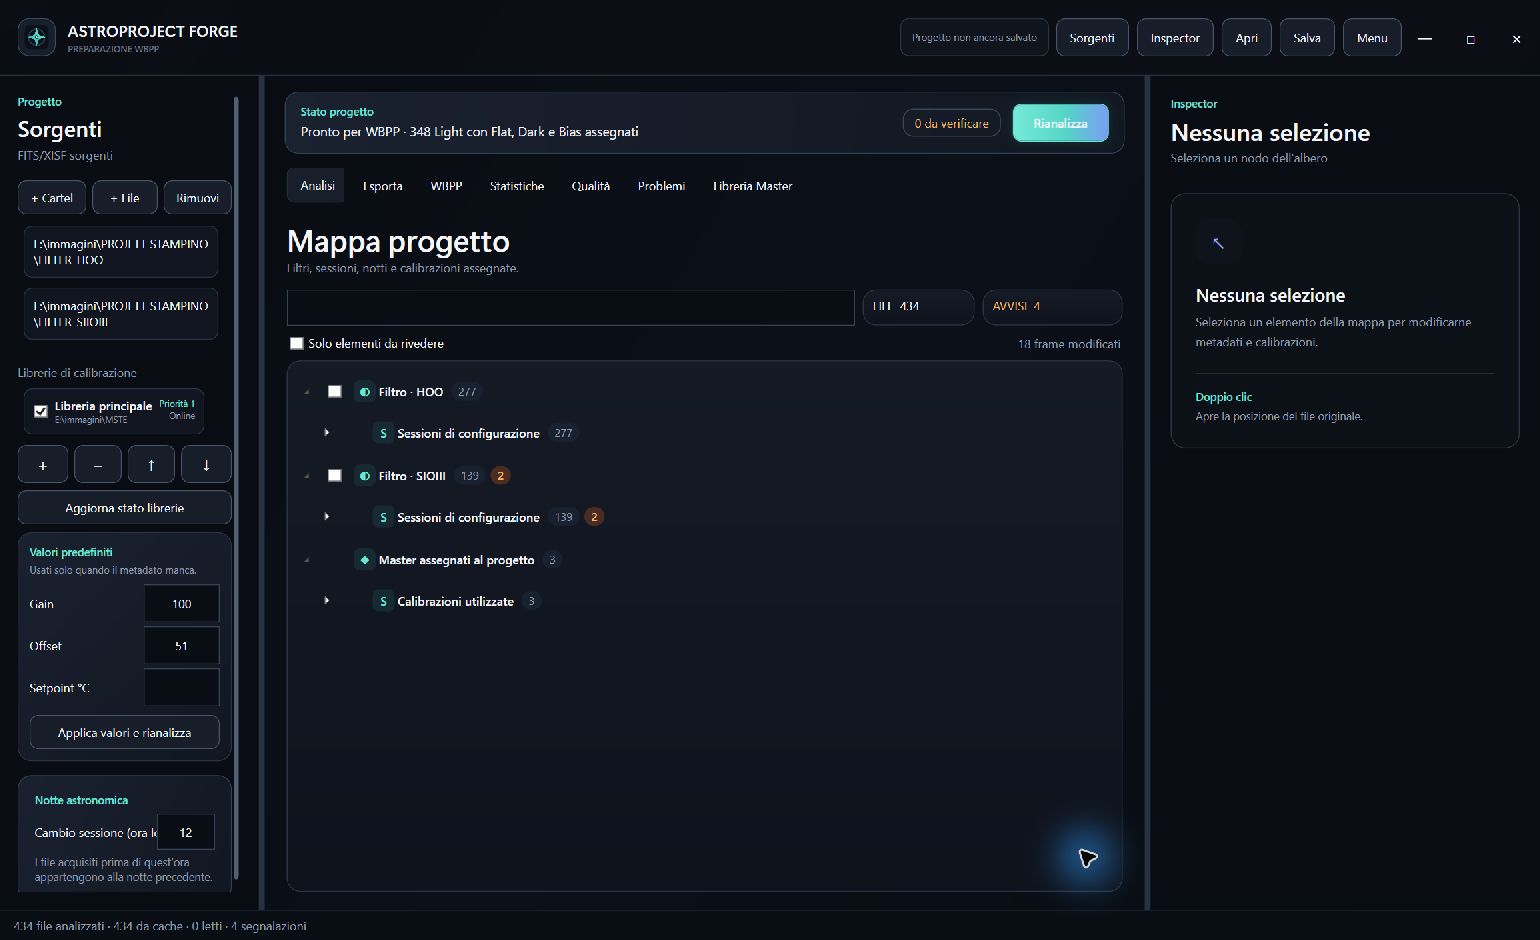Click Aggiorna stato librerie
1540x940 pixels.
[x=125, y=508]
